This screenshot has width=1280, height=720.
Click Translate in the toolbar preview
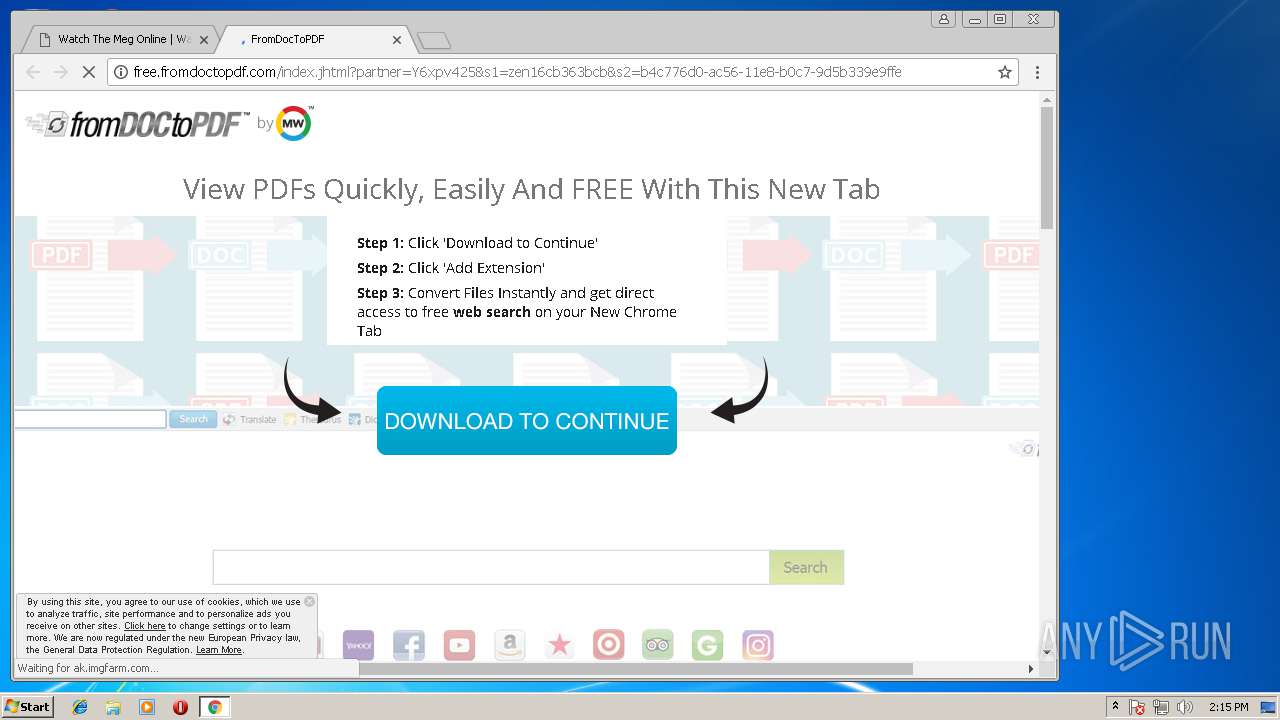click(x=250, y=419)
